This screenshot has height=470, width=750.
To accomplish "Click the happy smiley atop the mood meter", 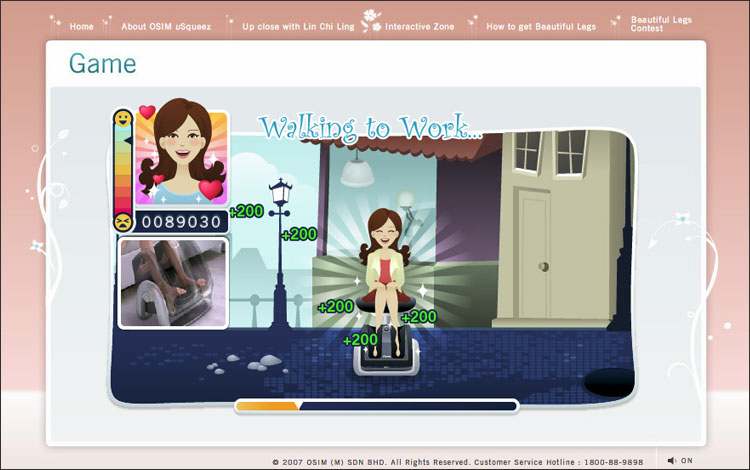I will pos(122,120).
